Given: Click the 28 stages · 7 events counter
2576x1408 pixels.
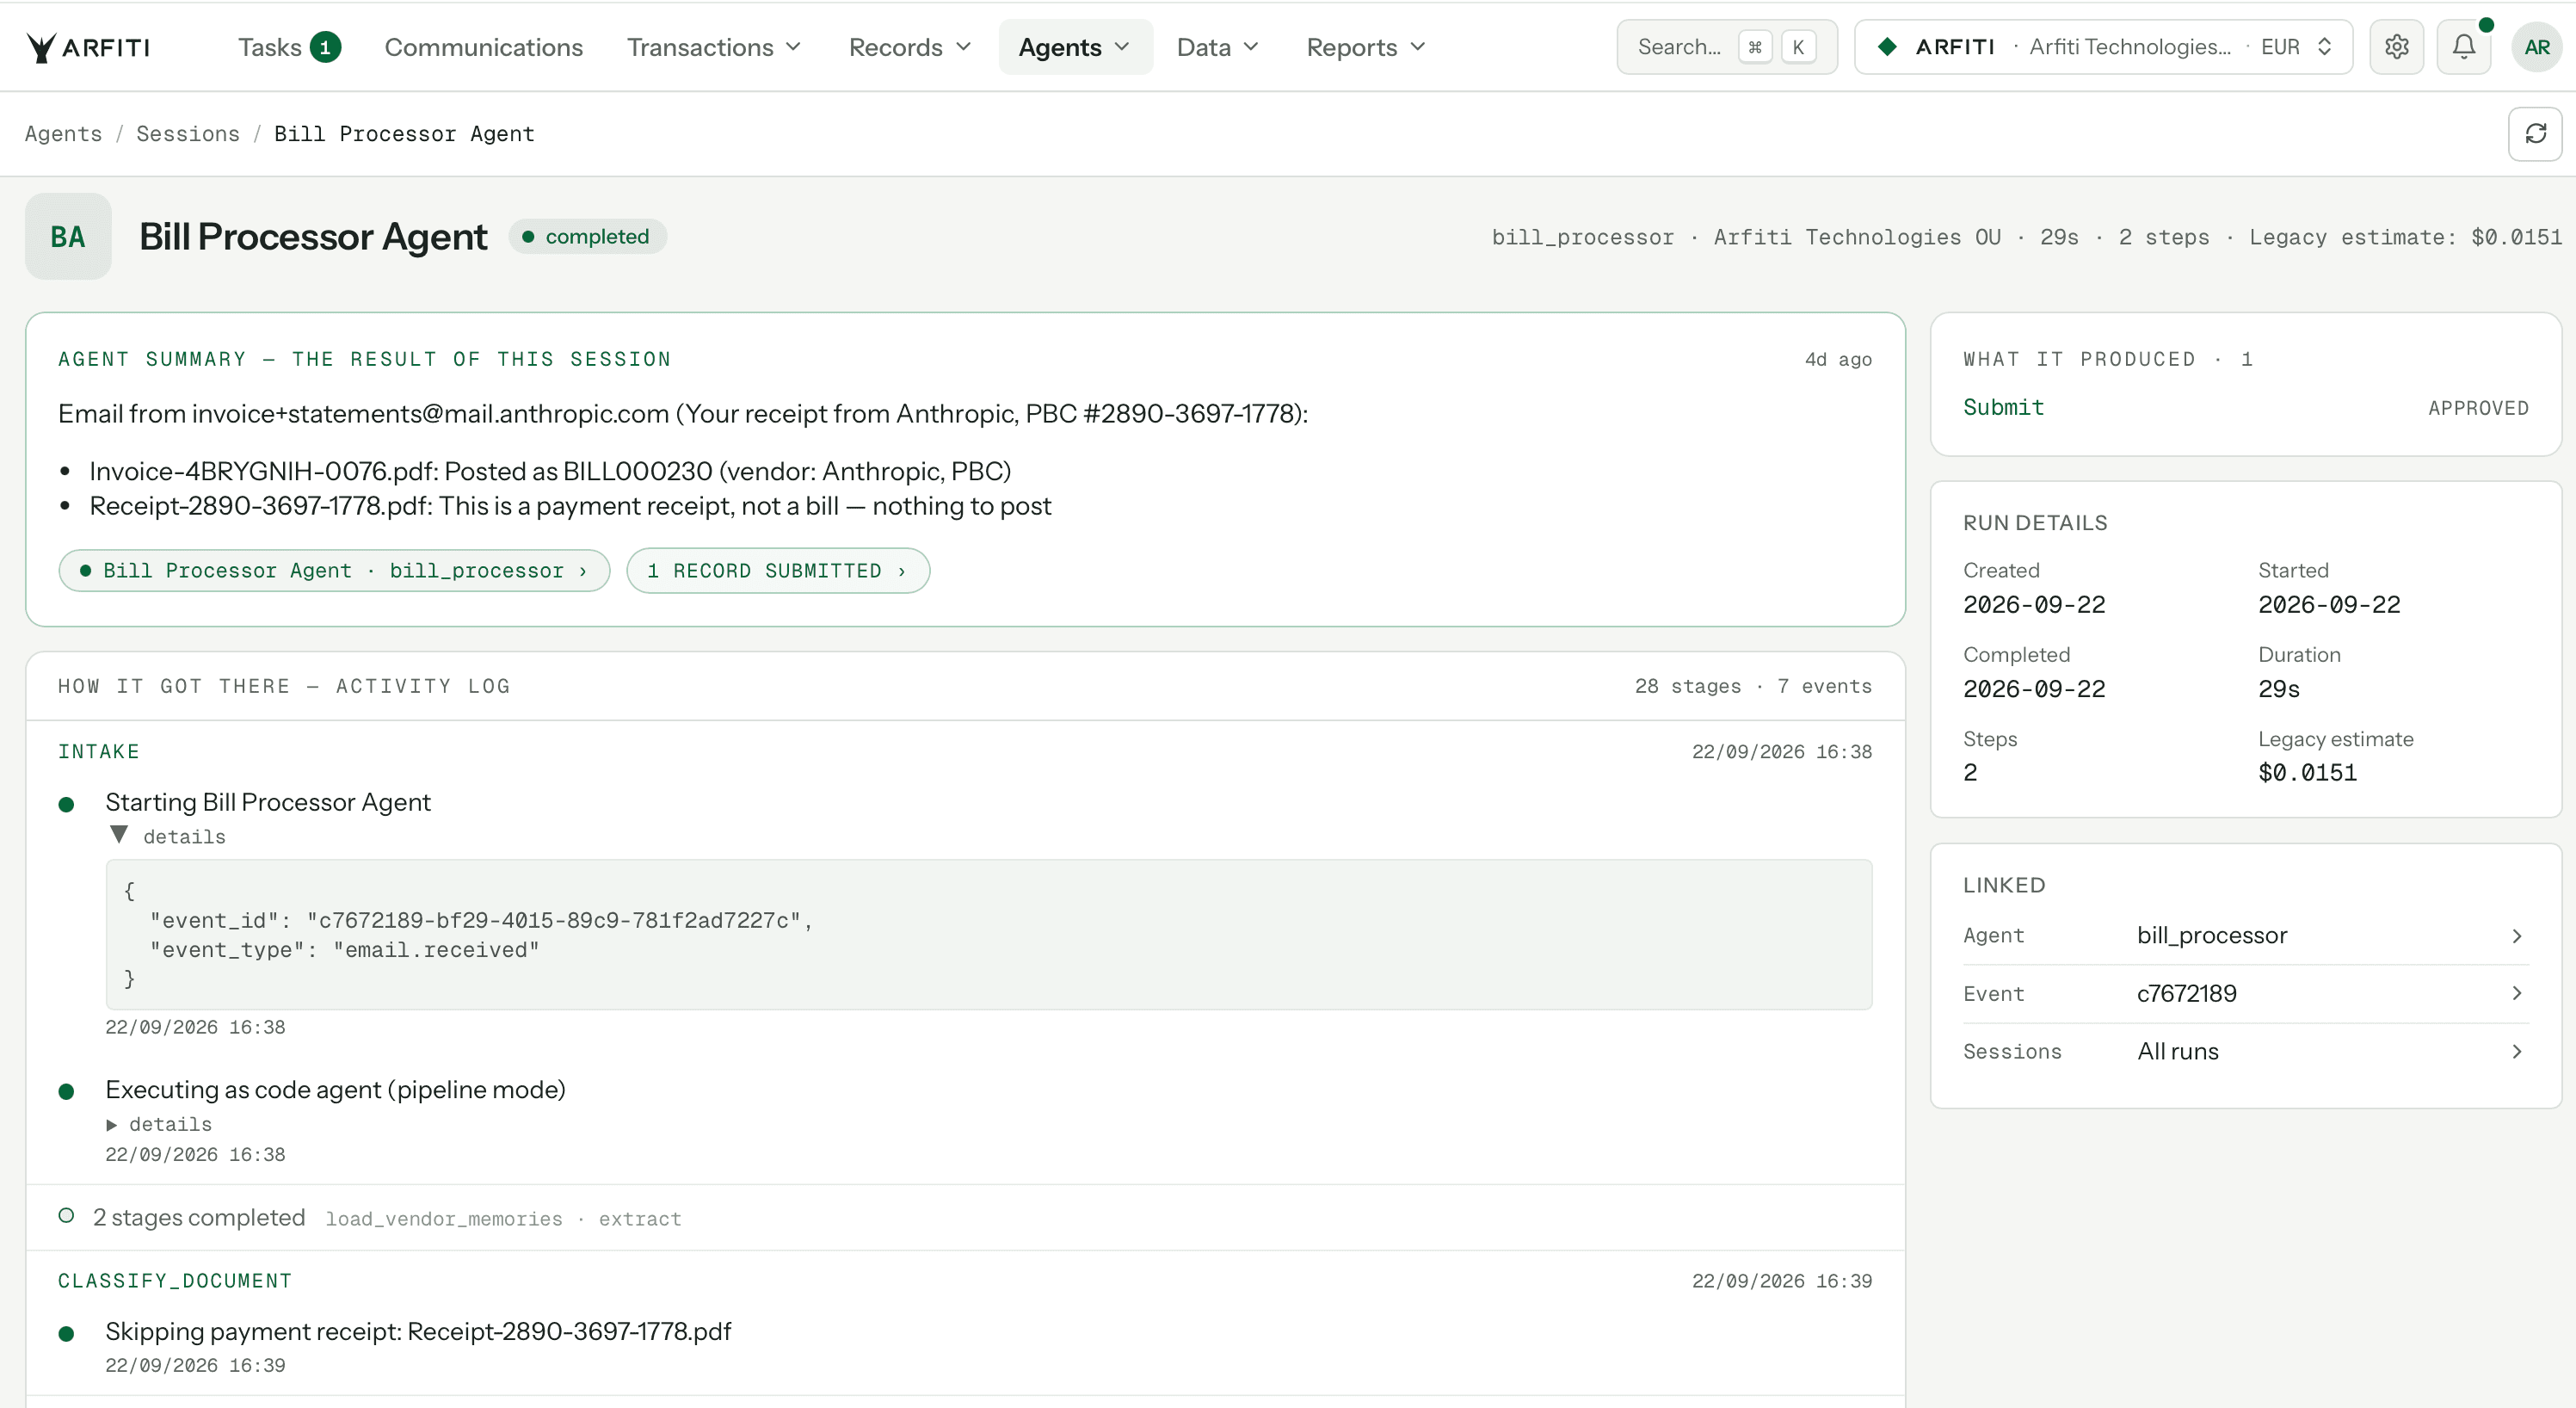Looking at the screenshot, I should coord(1753,686).
